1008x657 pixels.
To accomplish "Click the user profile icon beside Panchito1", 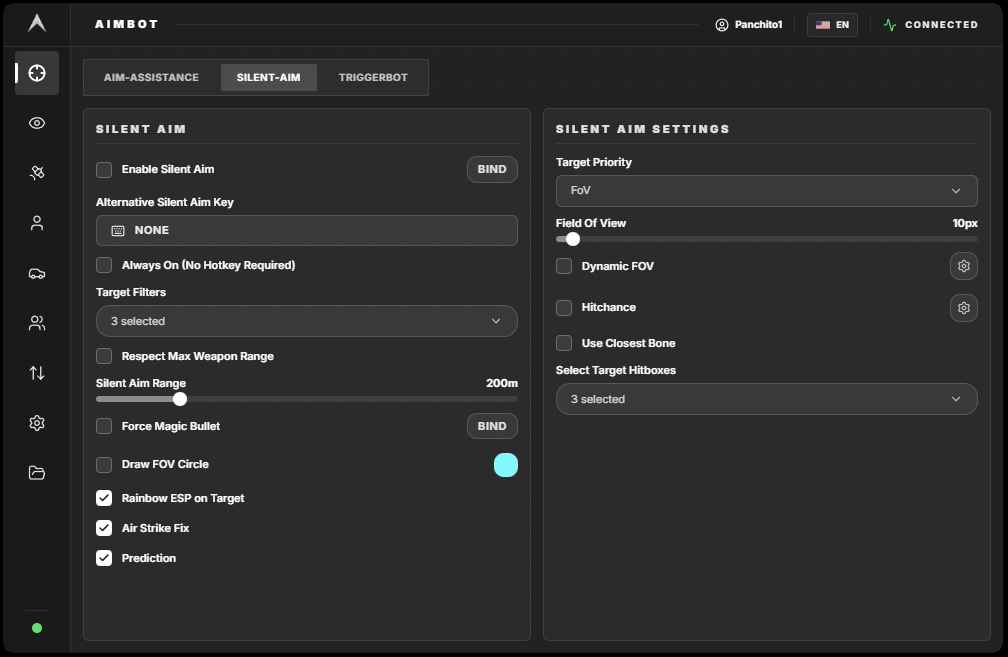I will point(722,25).
